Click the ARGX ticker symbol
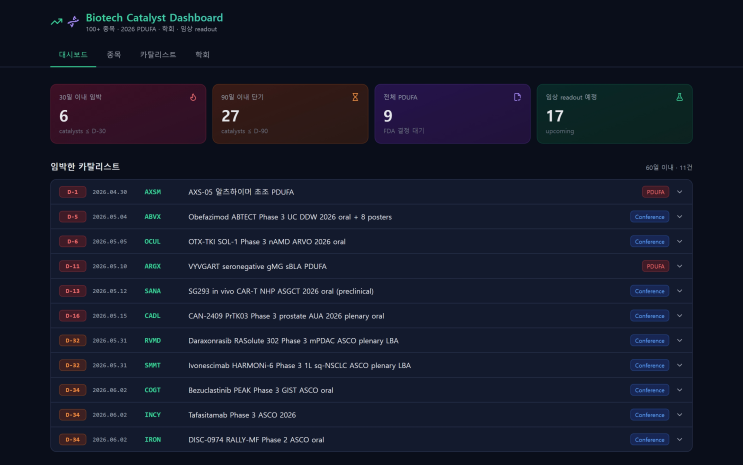The height and width of the screenshot is (465, 743). click(x=153, y=266)
